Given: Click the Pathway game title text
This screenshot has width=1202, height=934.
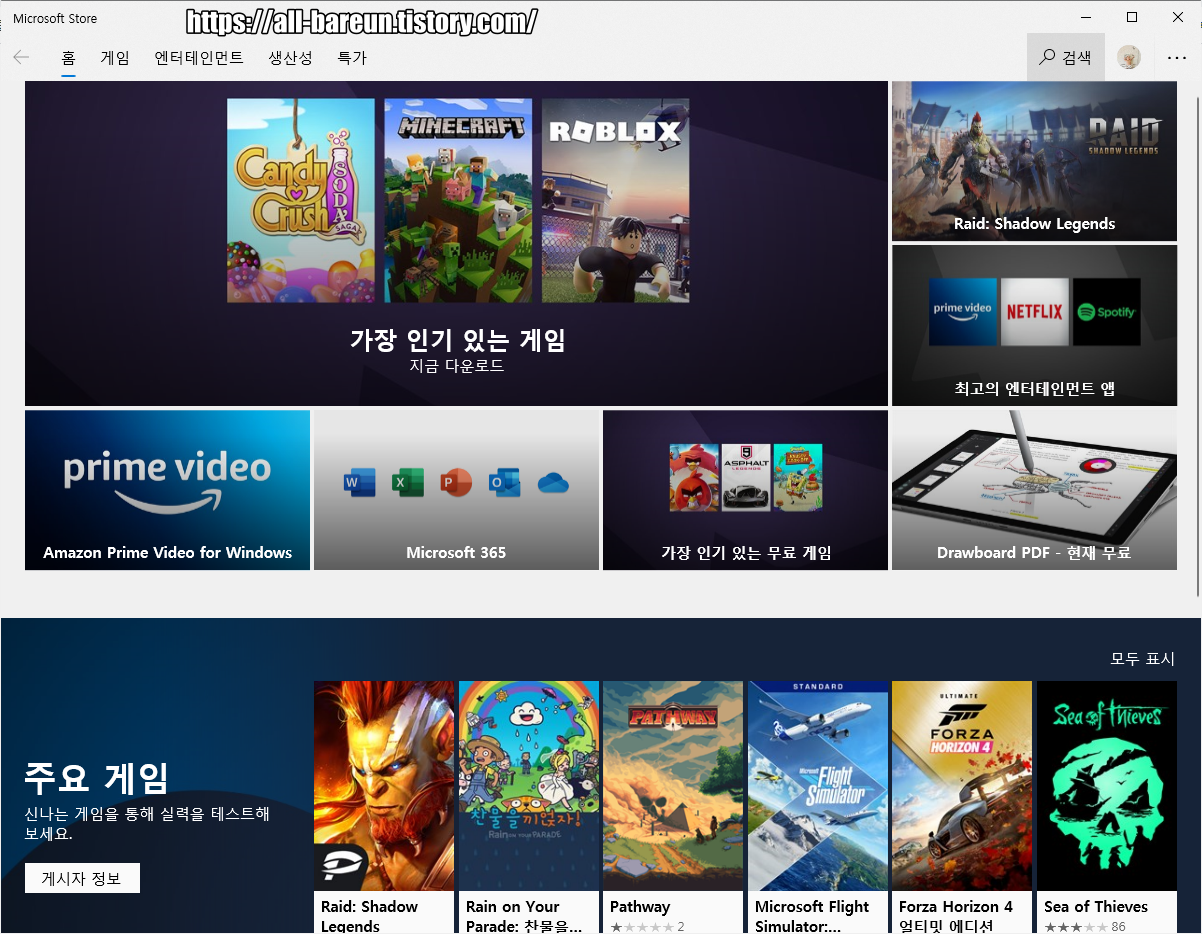Looking at the screenshot, I should (640, 907).
